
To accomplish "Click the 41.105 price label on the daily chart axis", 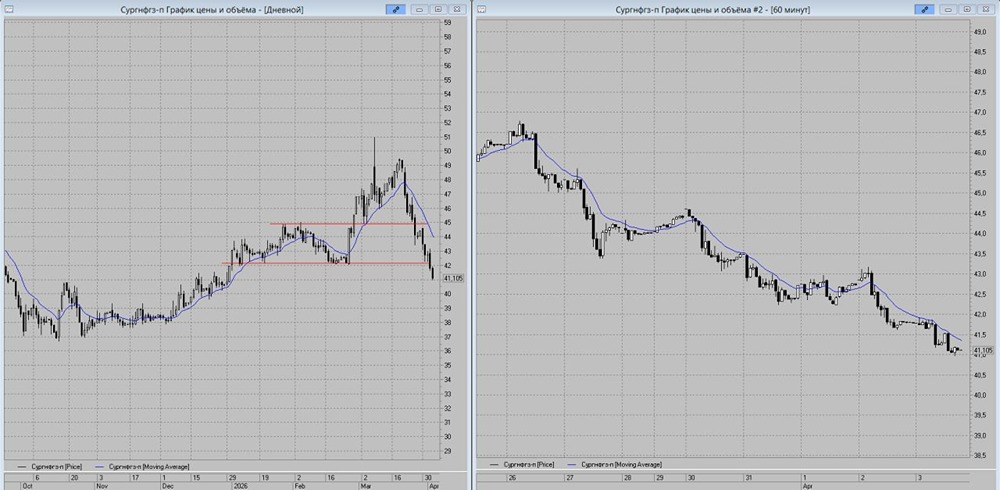I will pyautogui.click(x=452, y=279).
